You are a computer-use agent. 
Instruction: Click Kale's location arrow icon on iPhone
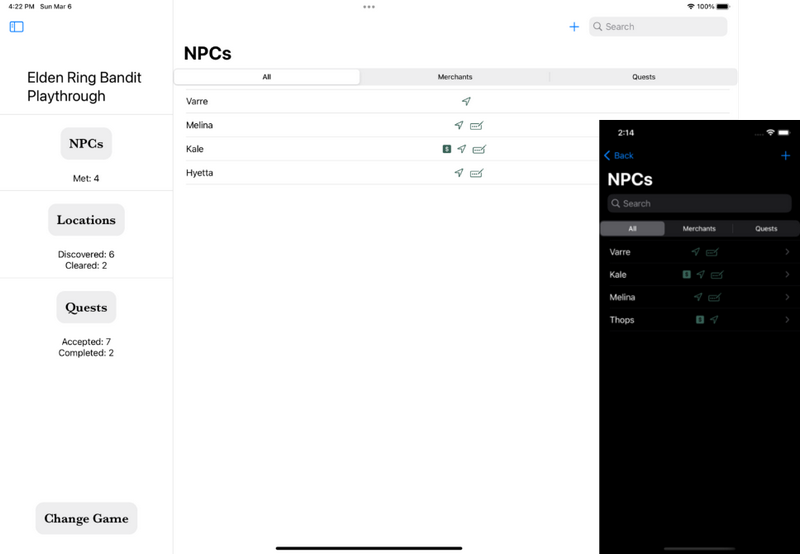[x=701, y=274]
